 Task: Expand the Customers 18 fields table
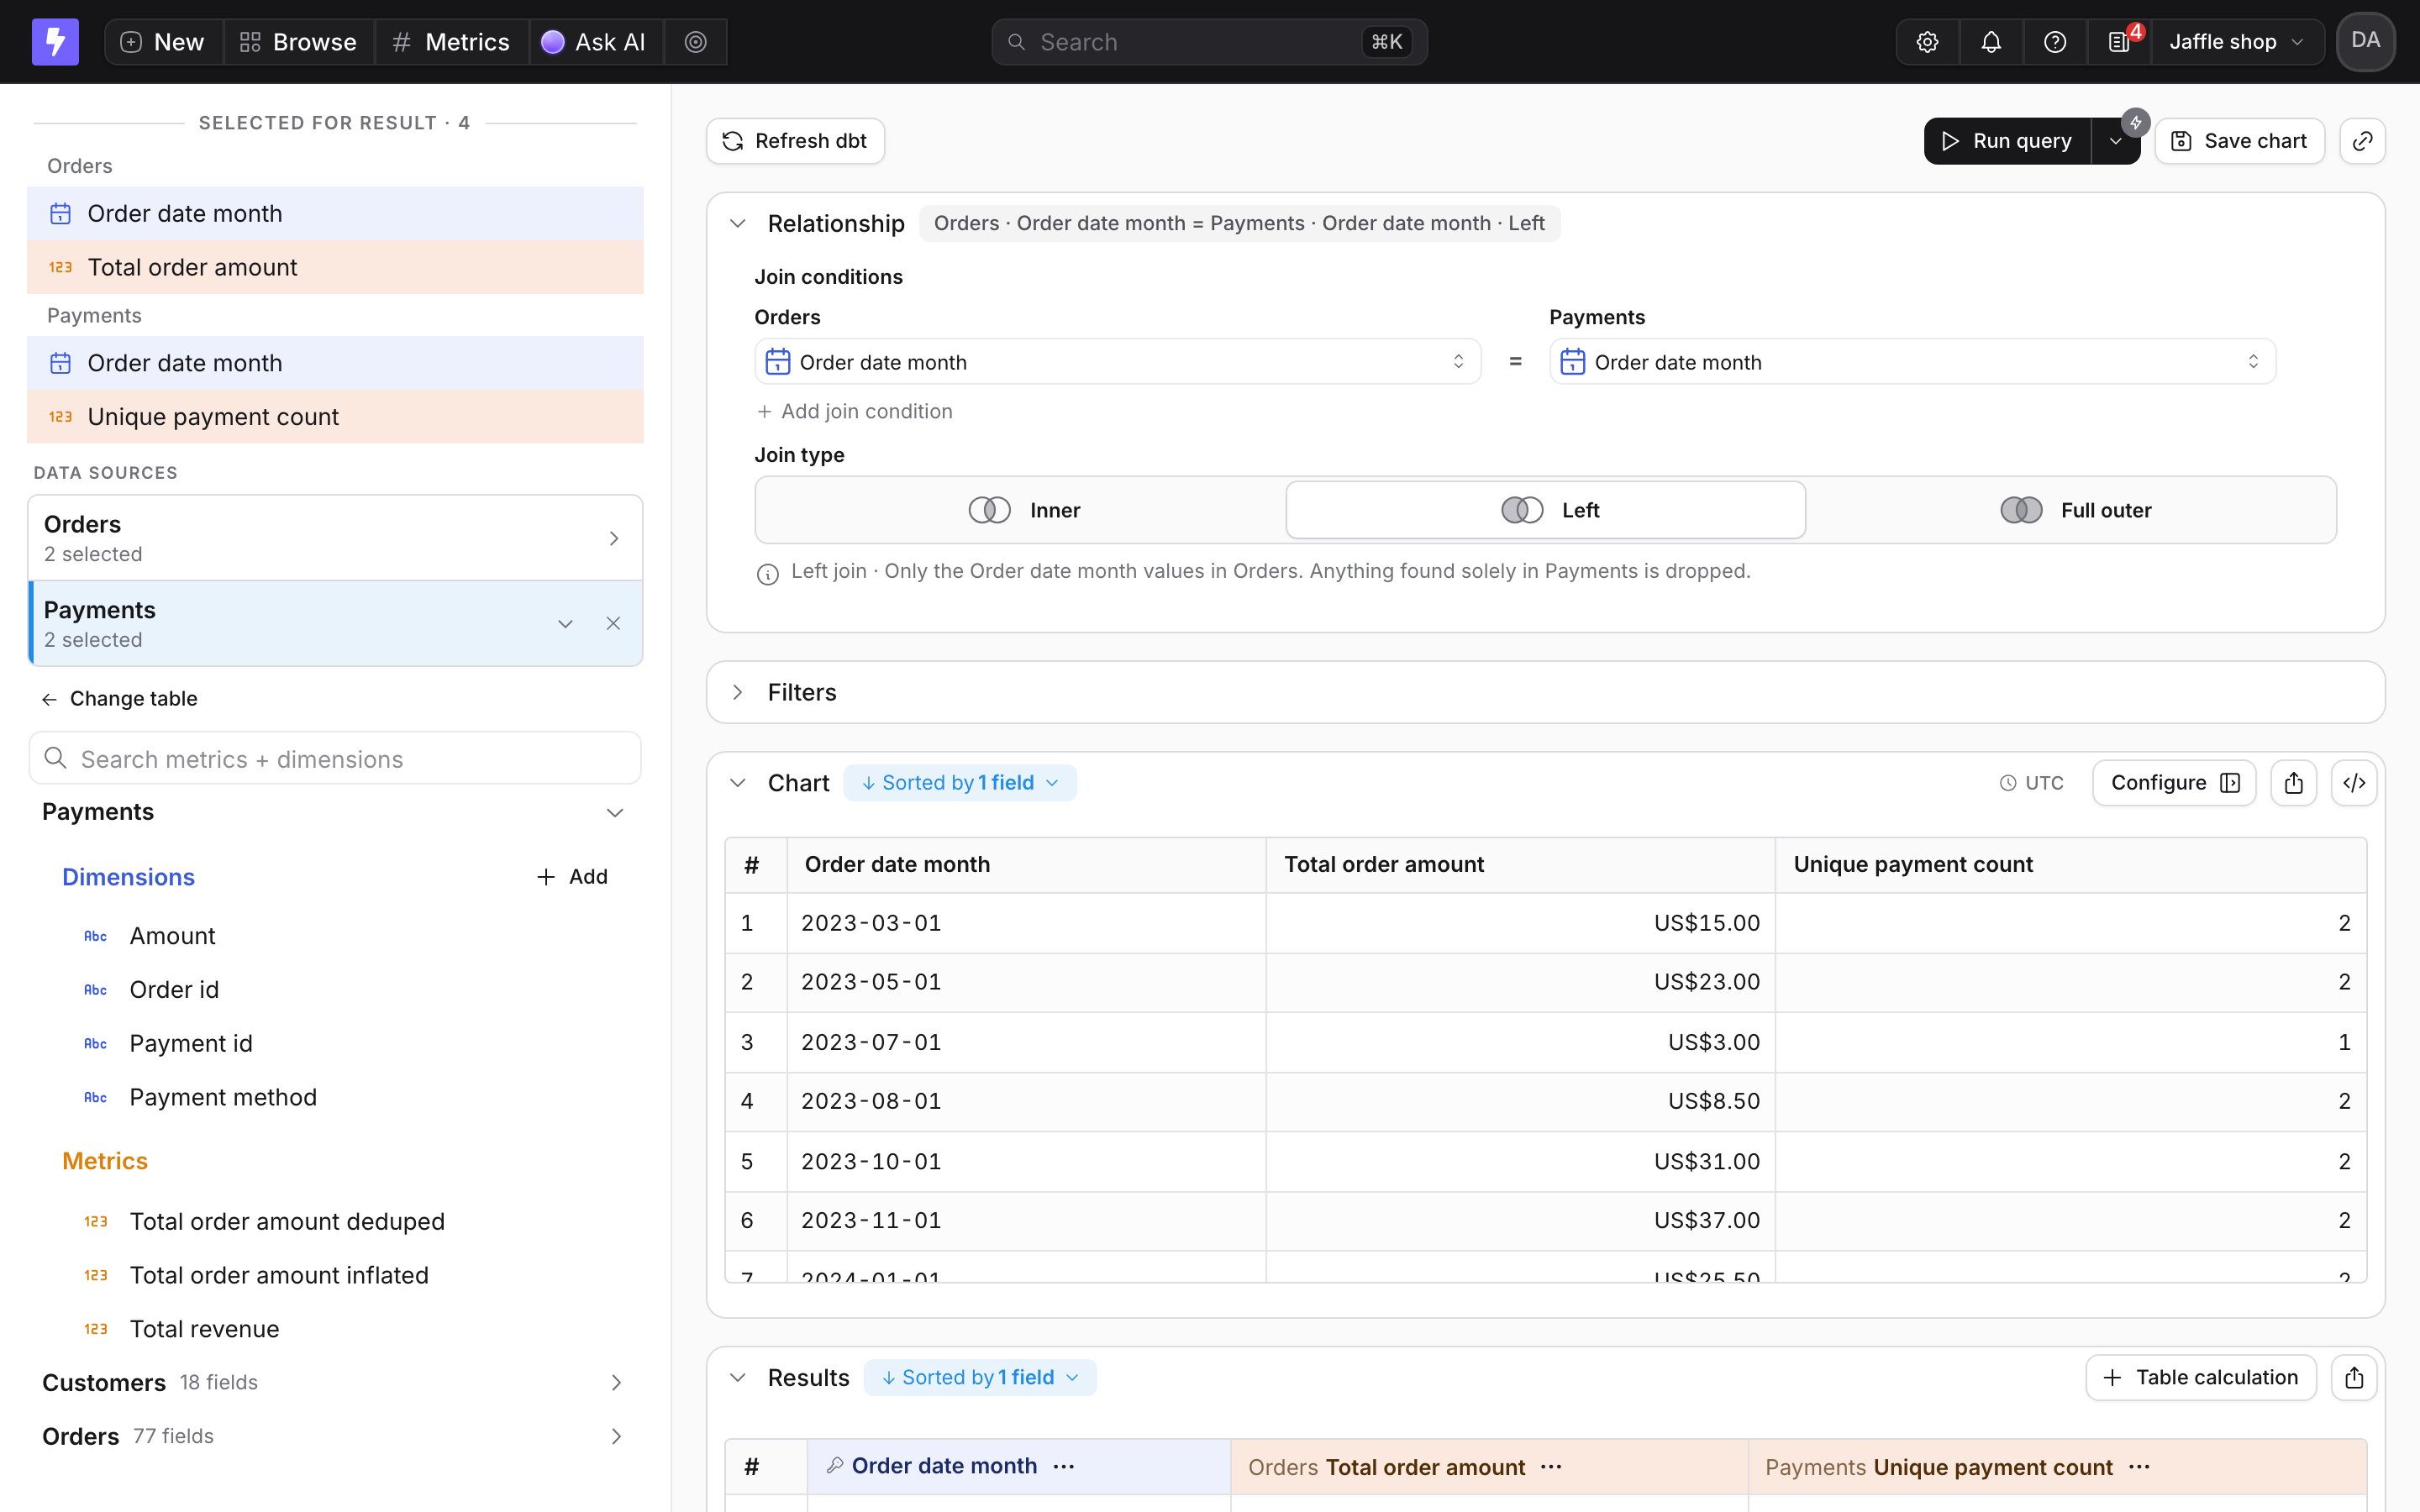[335, 1383]
